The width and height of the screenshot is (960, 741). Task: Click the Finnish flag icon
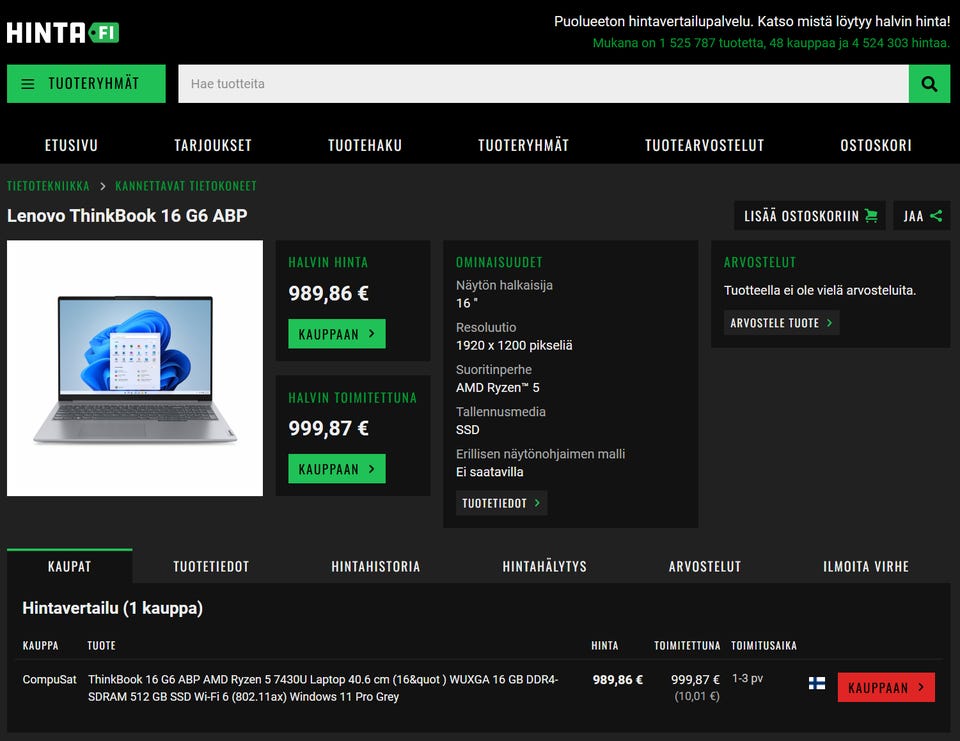[817, 683]
